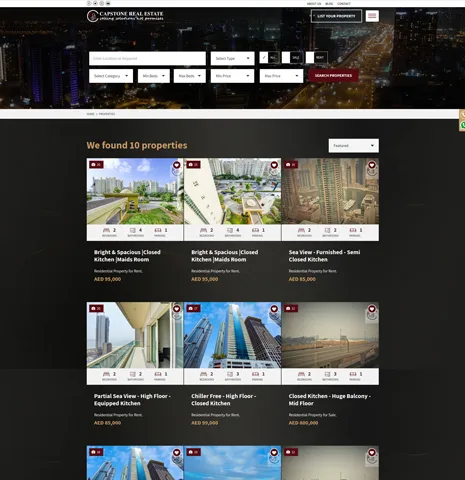
Task: Click bathroom icon on Huge Balcony card
Action: pos(328,374)
